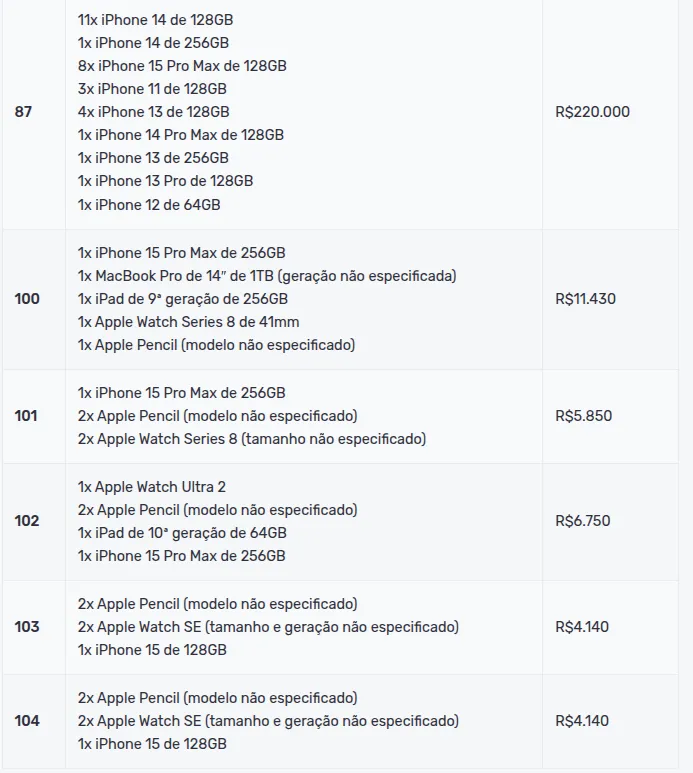Select row number 100
This screenshot has height=773, width=693.
[x=27, y=299]
